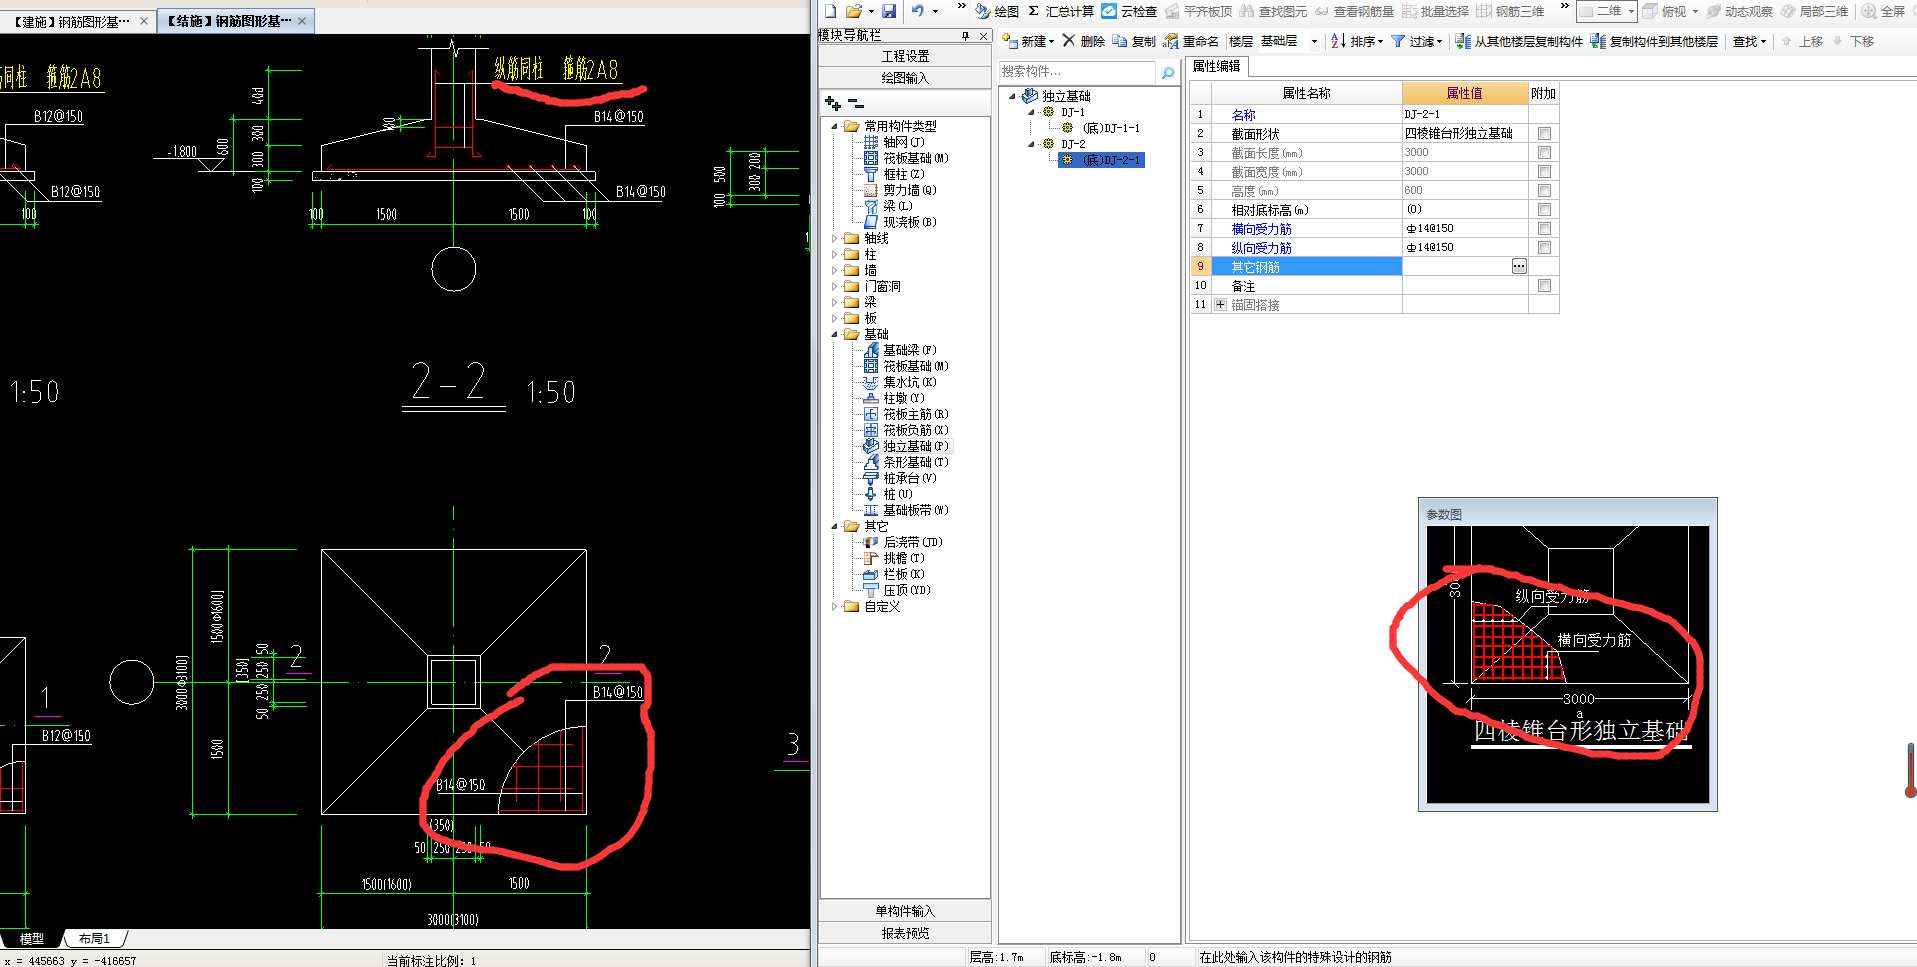
Task: Click the expand-all plus icon in navigation panel
Action: 832,103
